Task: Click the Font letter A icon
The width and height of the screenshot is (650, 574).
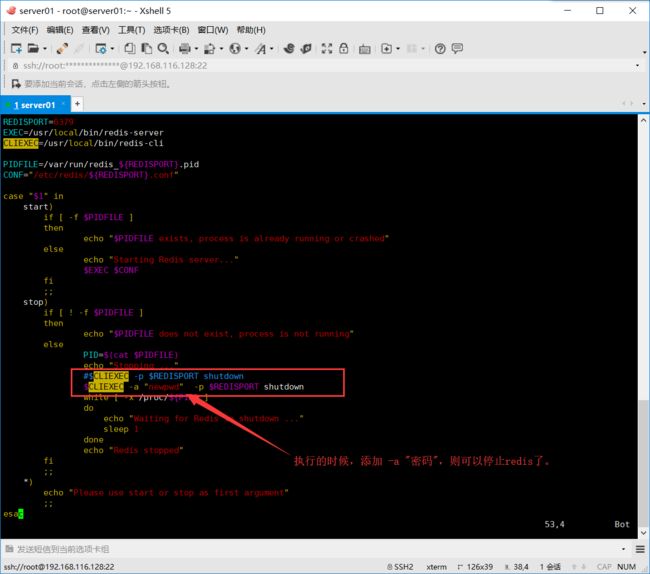Action: [260, 49]
